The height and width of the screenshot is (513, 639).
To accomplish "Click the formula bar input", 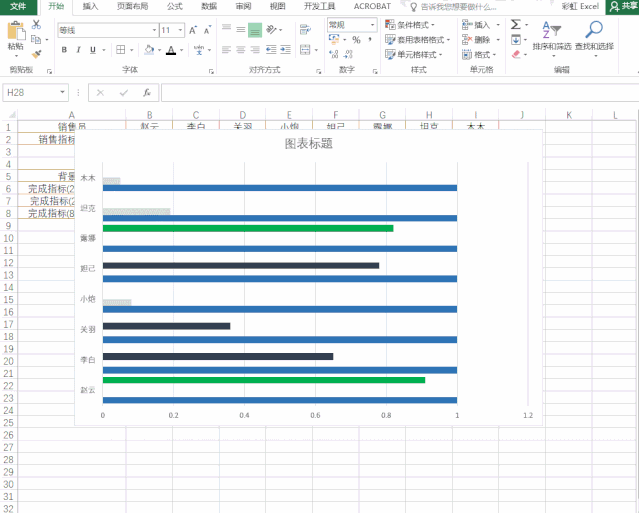I will coord(400,92).
